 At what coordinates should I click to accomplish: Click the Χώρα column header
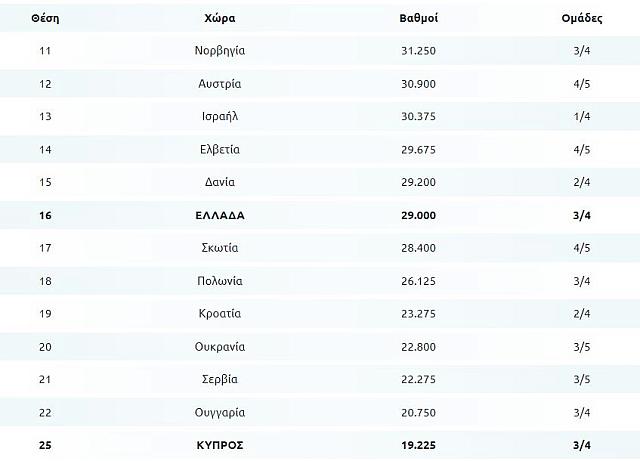(x=221, y=18)
